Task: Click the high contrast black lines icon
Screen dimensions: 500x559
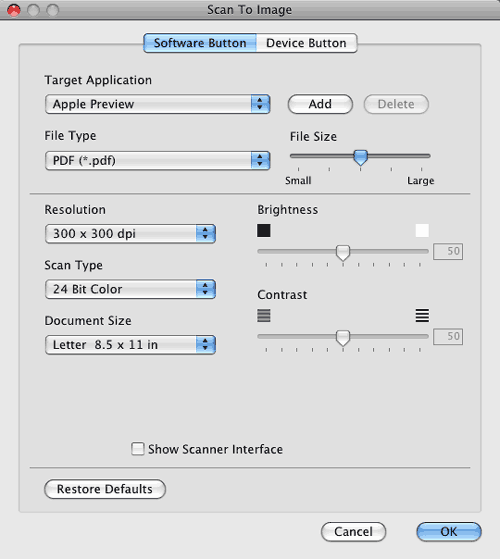Action: [x=422, y=316]
